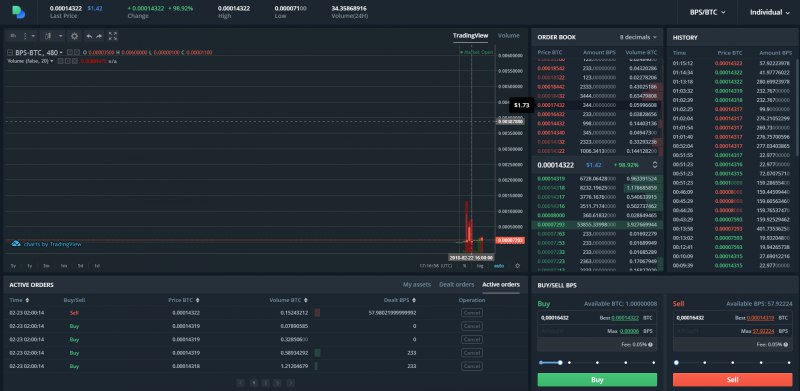The height and width of the screenshot is (391, 800).
Task: Select history trade at 01:15:12
Action: pos(733,63)
